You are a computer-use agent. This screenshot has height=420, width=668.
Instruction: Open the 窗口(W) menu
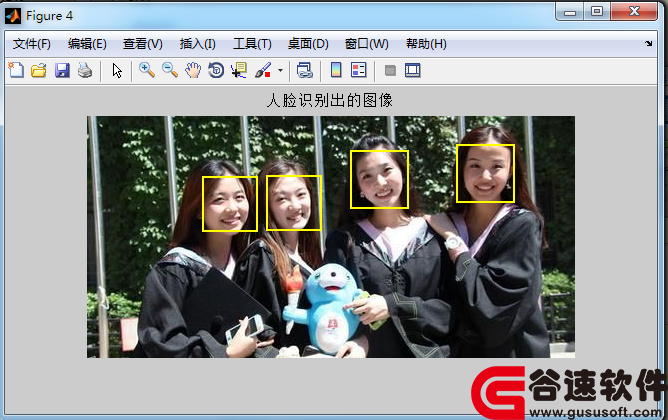click(x=367, y=43)
